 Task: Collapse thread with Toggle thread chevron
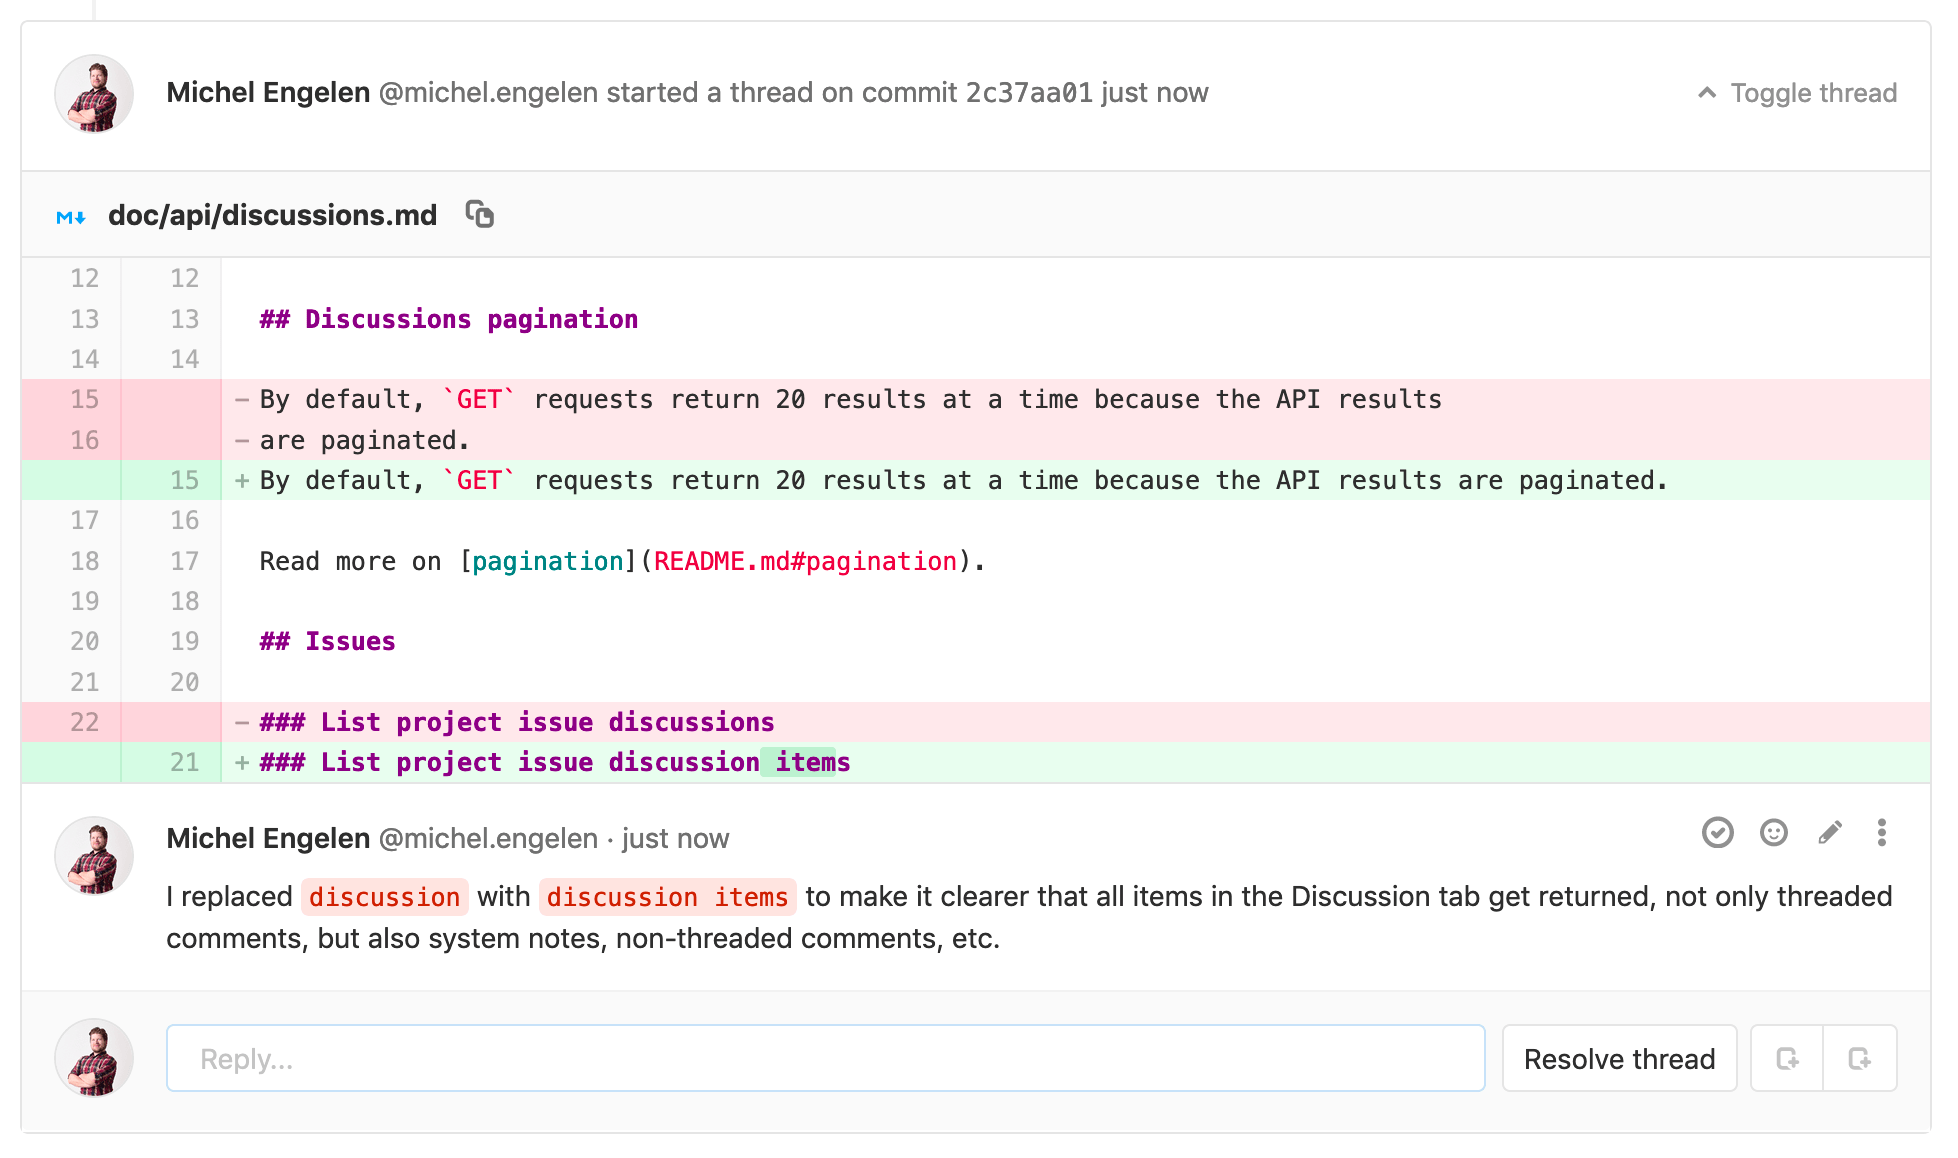click(x=1707, y=93)
